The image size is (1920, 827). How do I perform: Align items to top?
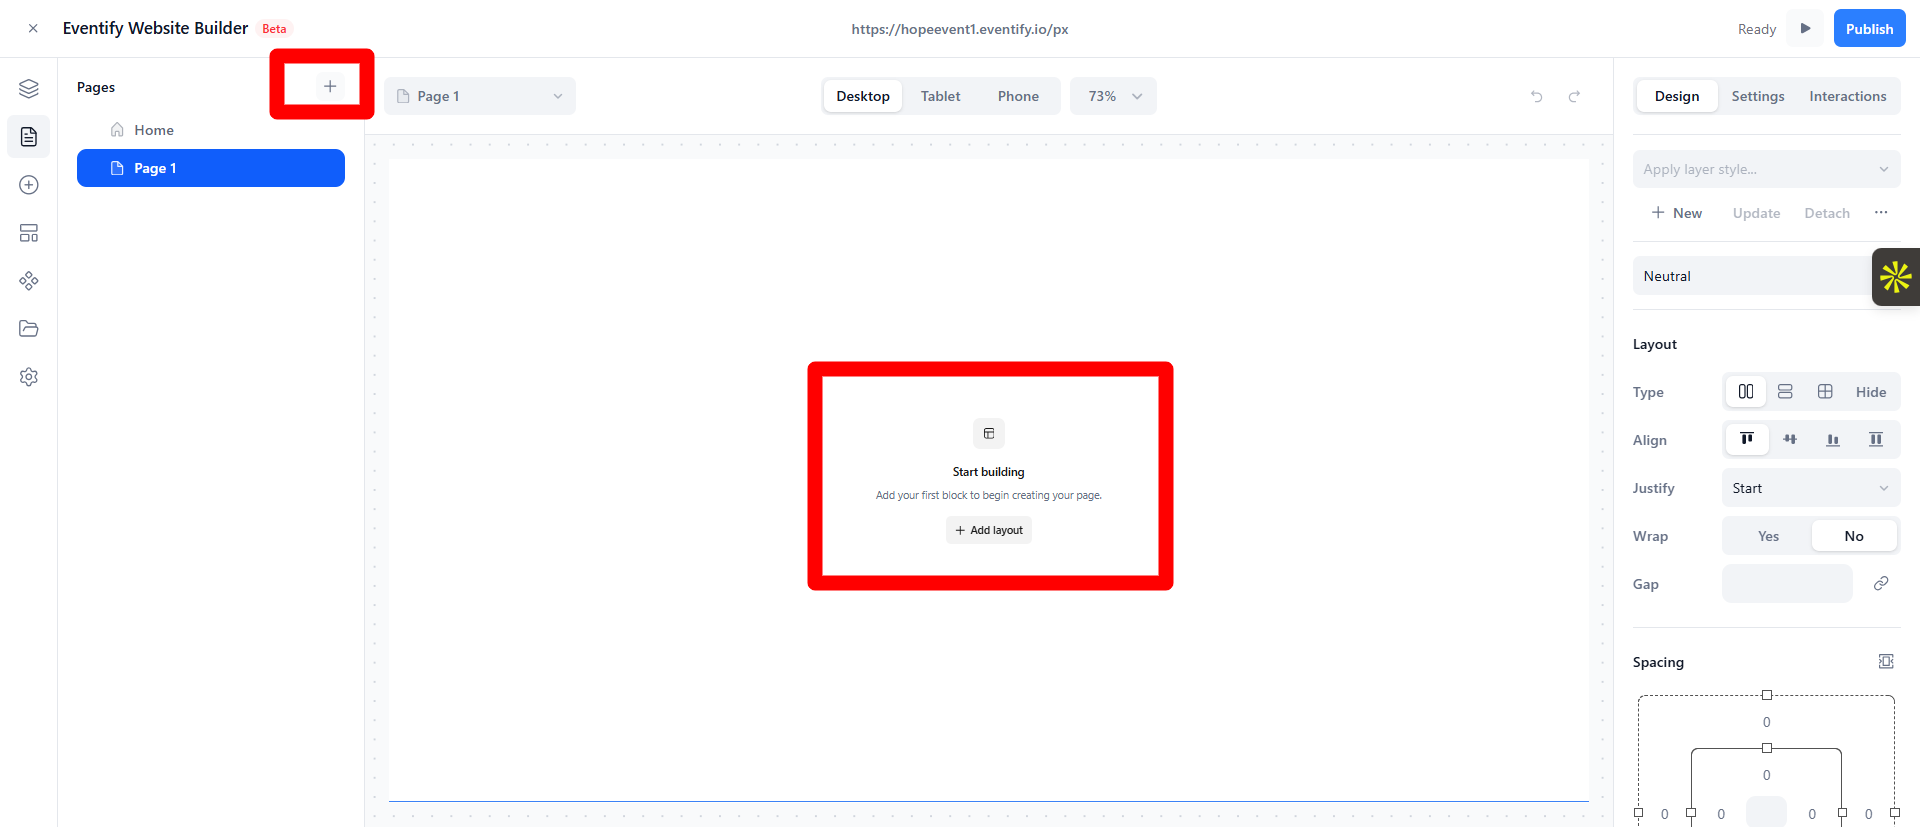tap(1747, 439)
